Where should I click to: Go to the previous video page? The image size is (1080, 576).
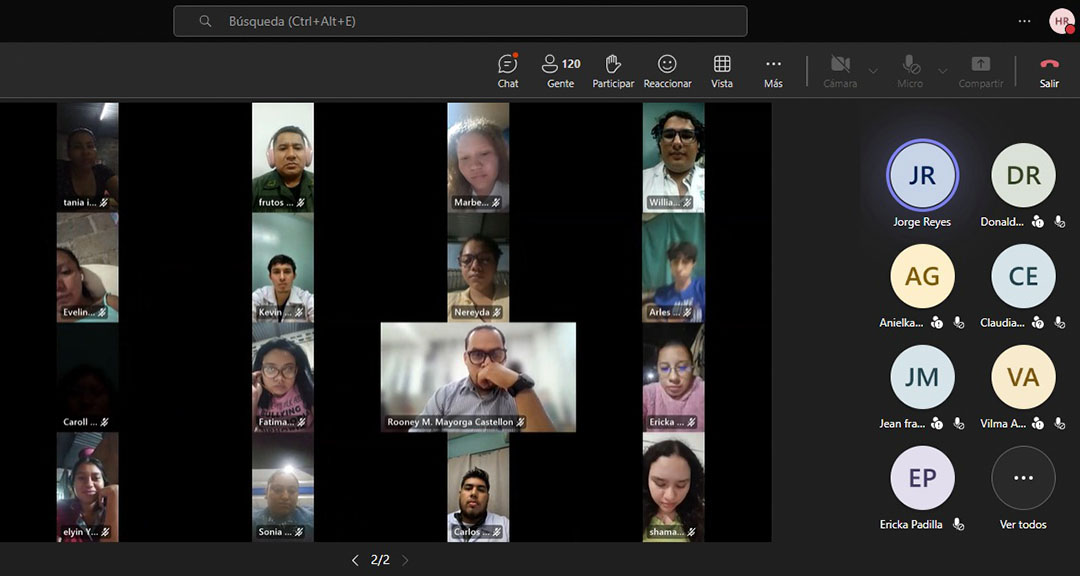coord(355,560)
